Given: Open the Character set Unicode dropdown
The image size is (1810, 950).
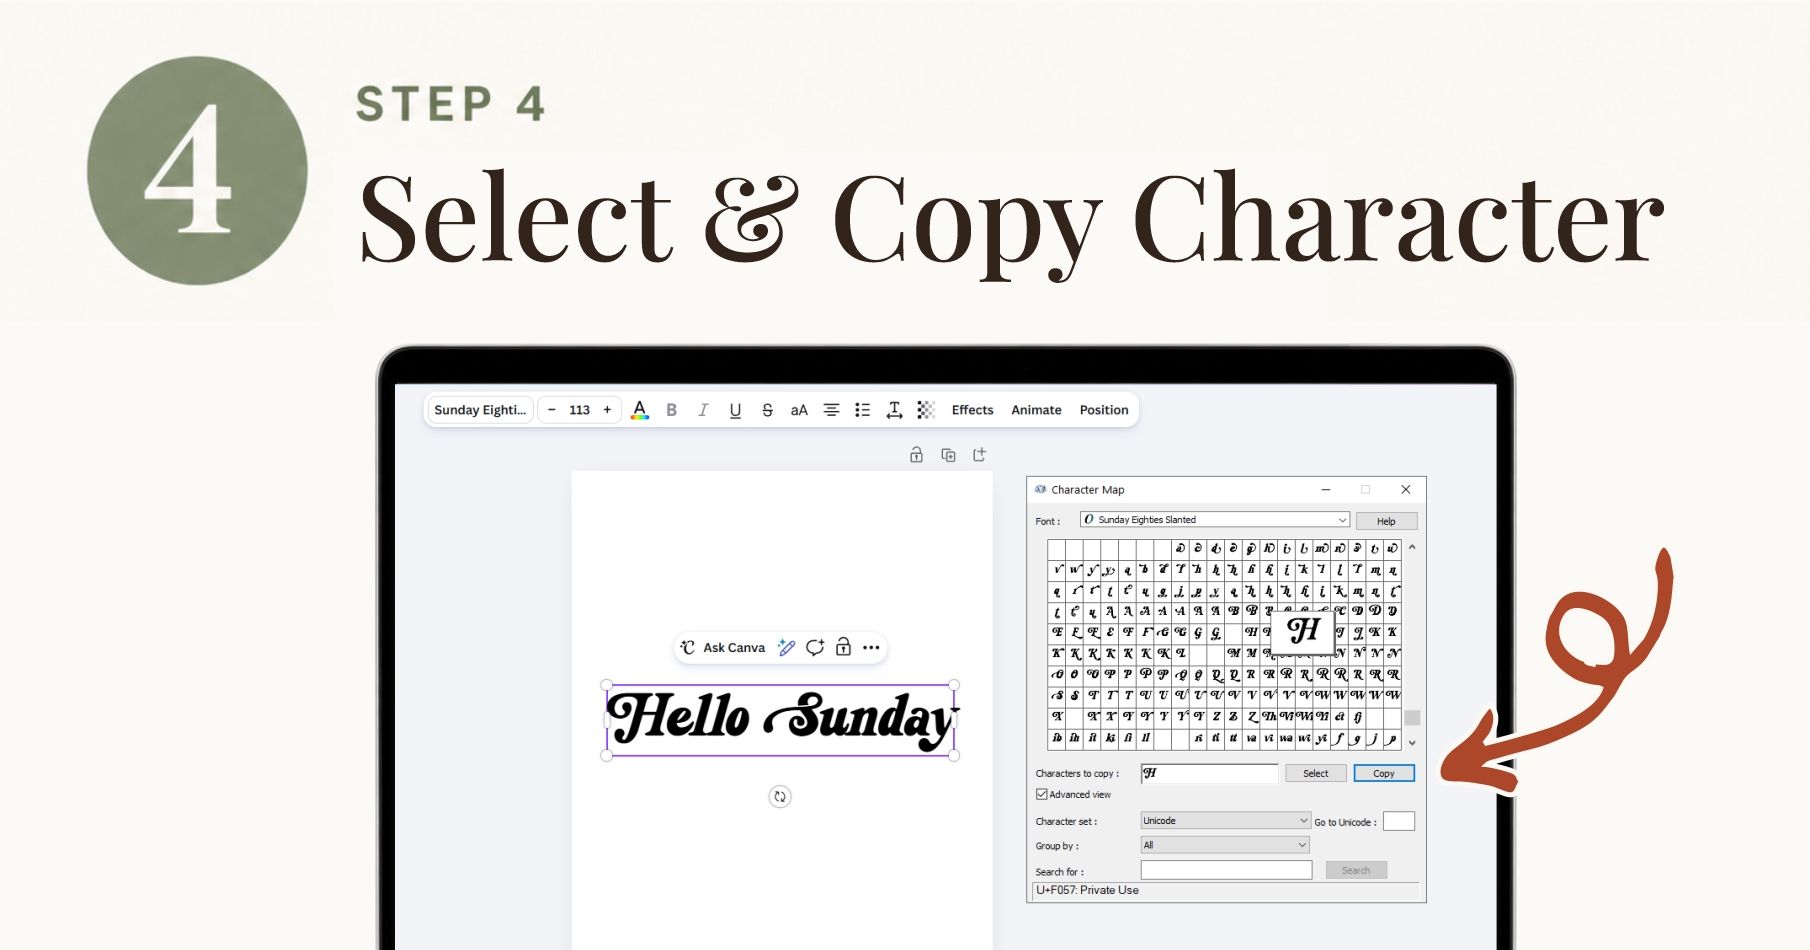Looking at the screenshot, I should [1225, 821].
